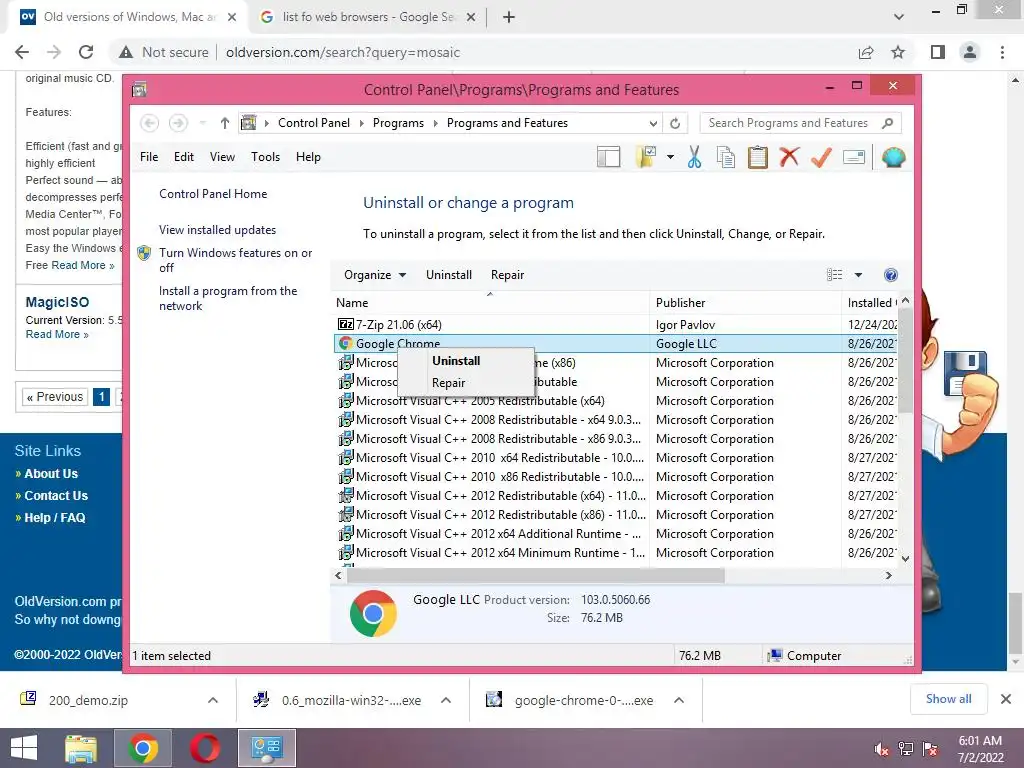The height and width of the screenshot is (768, 1024).
Task: Click the Chrome address bar URL
Action: [343, 52]
